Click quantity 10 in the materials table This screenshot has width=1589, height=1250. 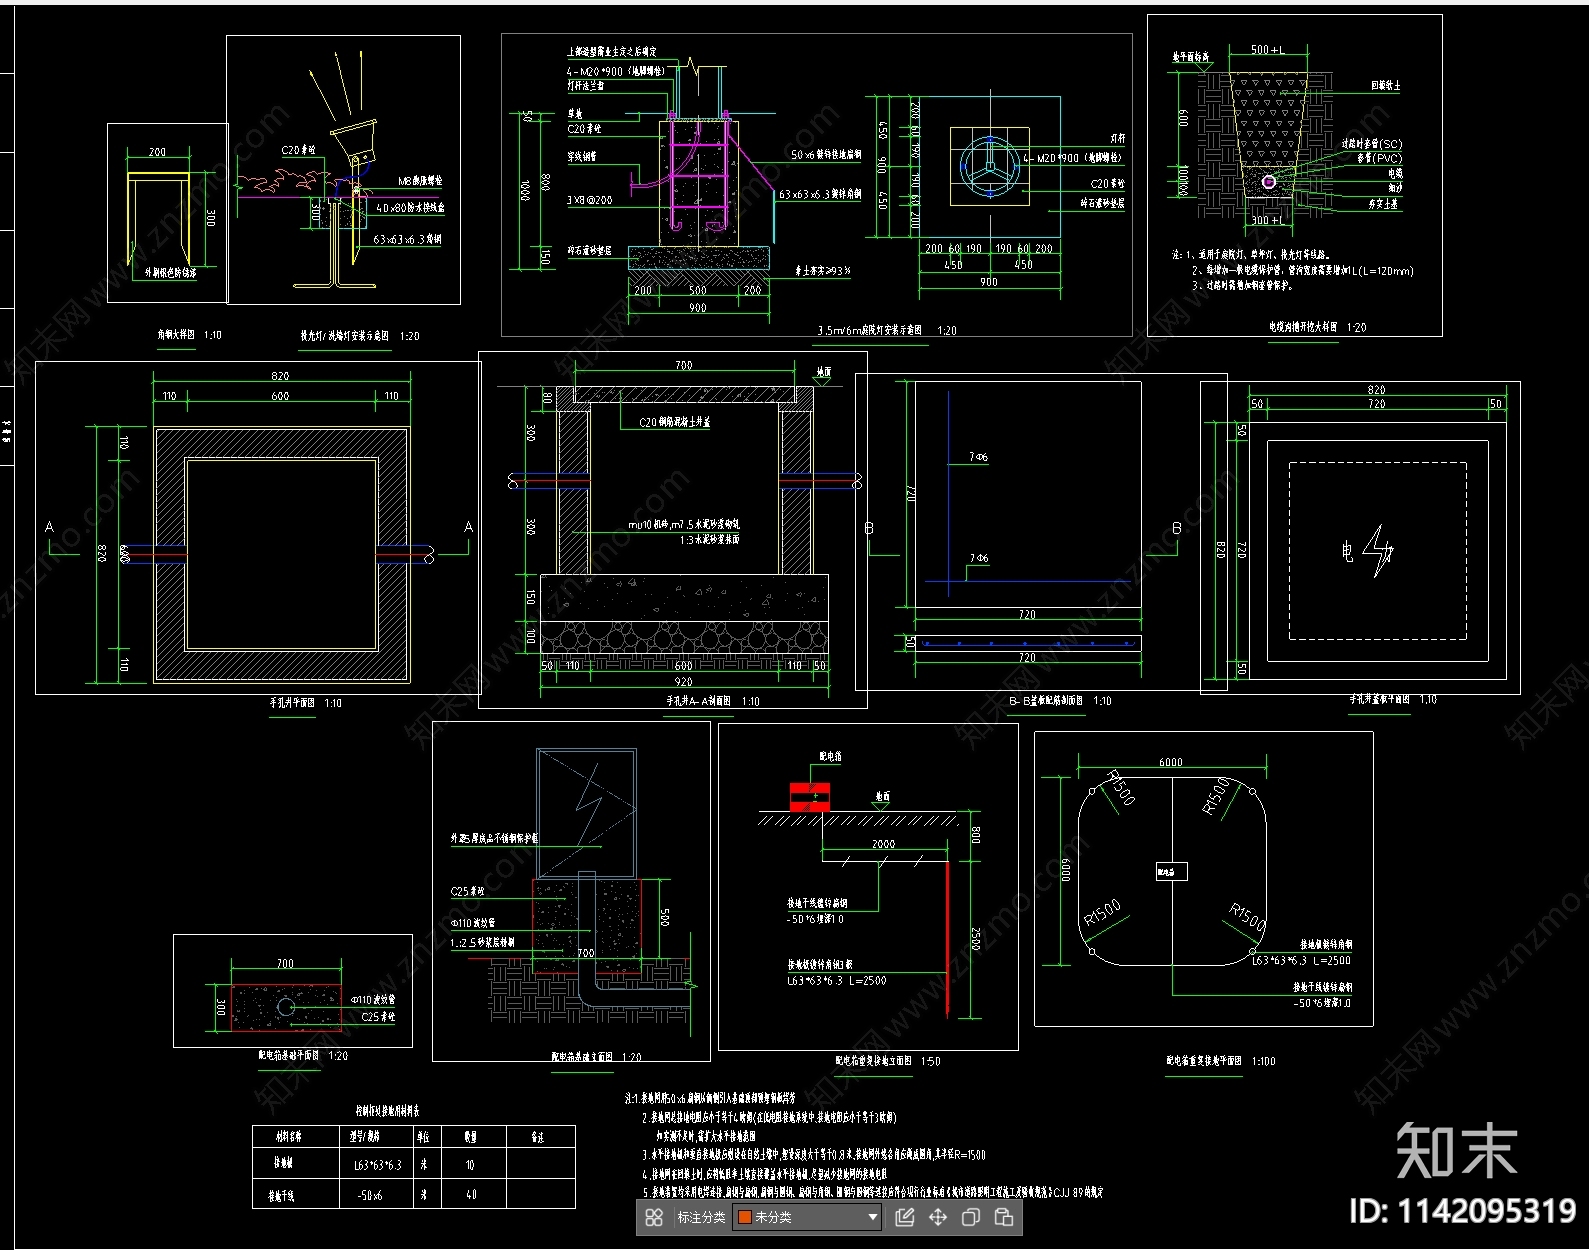pyautogui.click(x=470, y=1165)
